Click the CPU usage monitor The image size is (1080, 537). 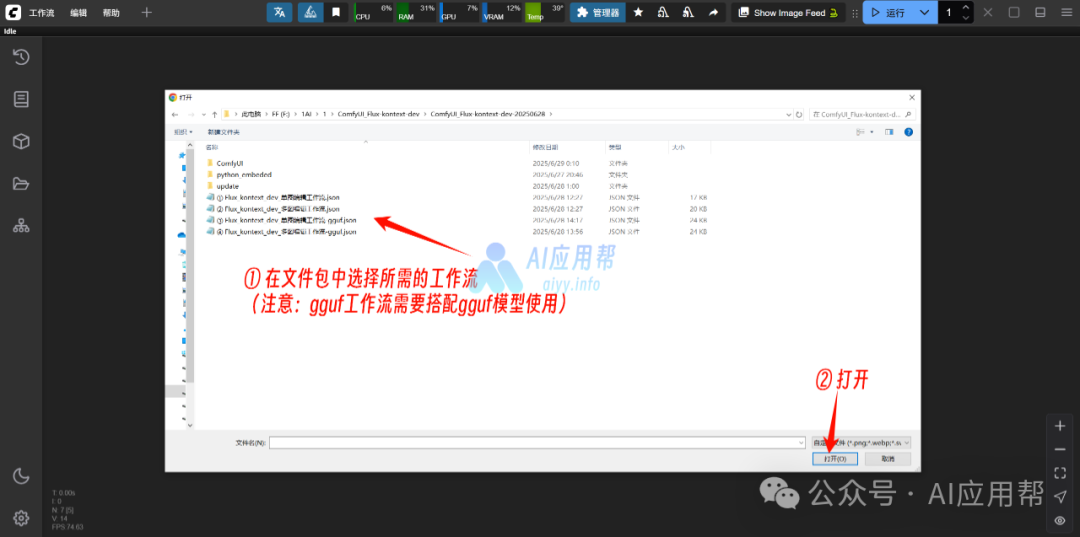tap(373, 12)
